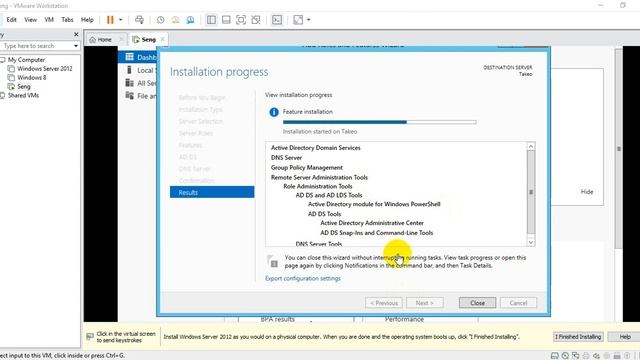Open All Servers in Server Manager sidebar
This screenshot has width=640, height=360.
tap(141, 83)
